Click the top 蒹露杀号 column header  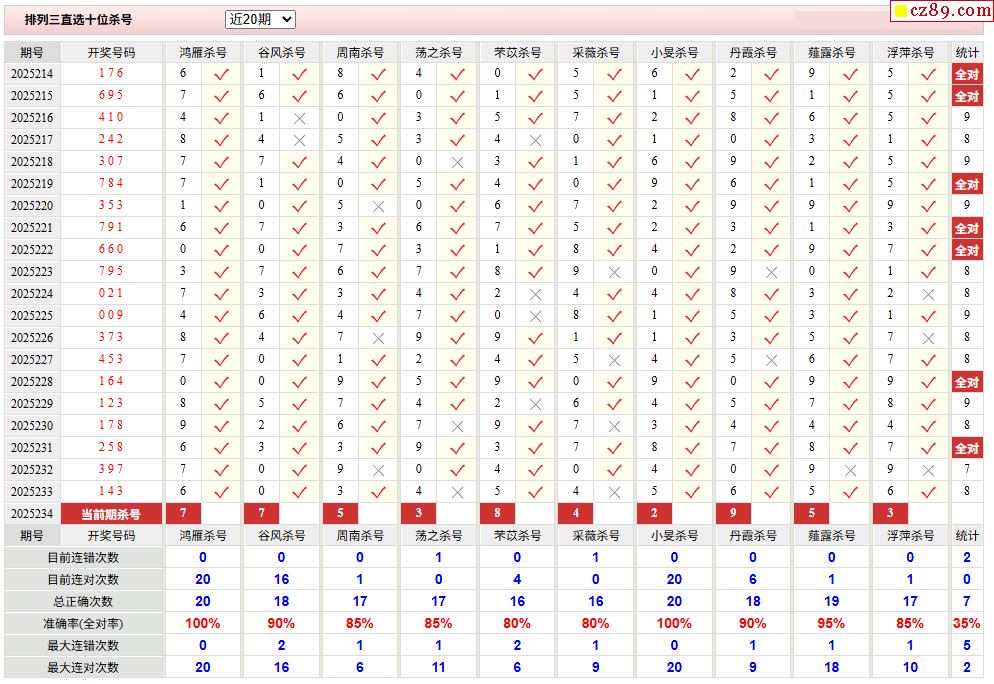tap(832, 53)
